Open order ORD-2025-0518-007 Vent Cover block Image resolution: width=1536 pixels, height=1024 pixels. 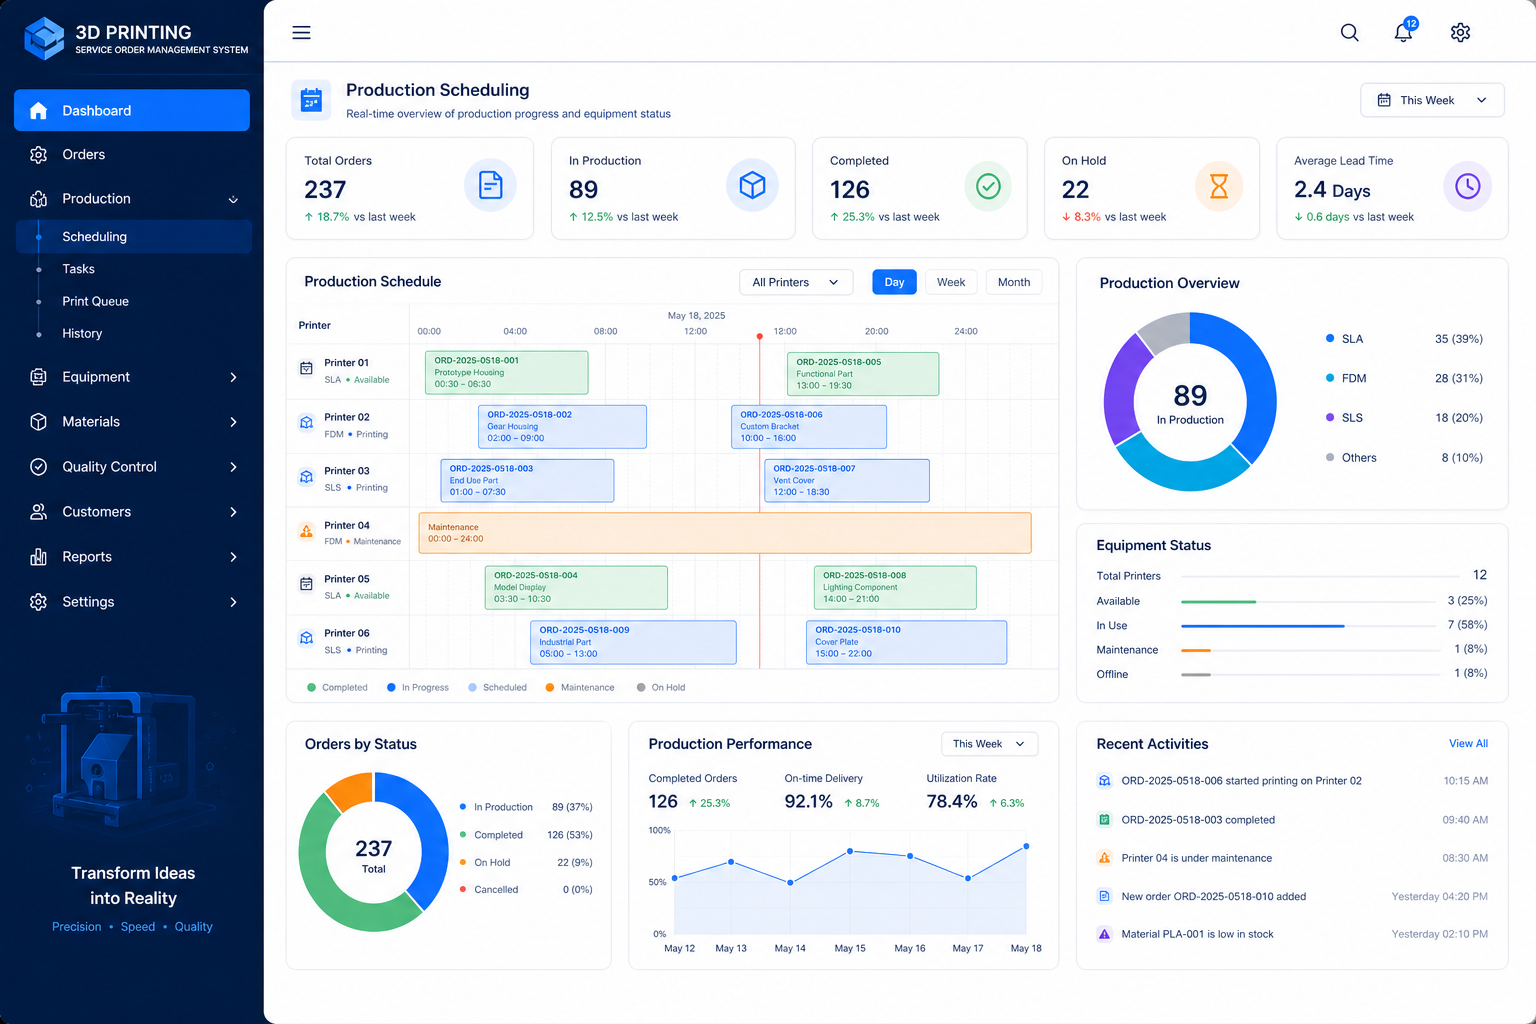pyautogui.click(x=847, y=481)
